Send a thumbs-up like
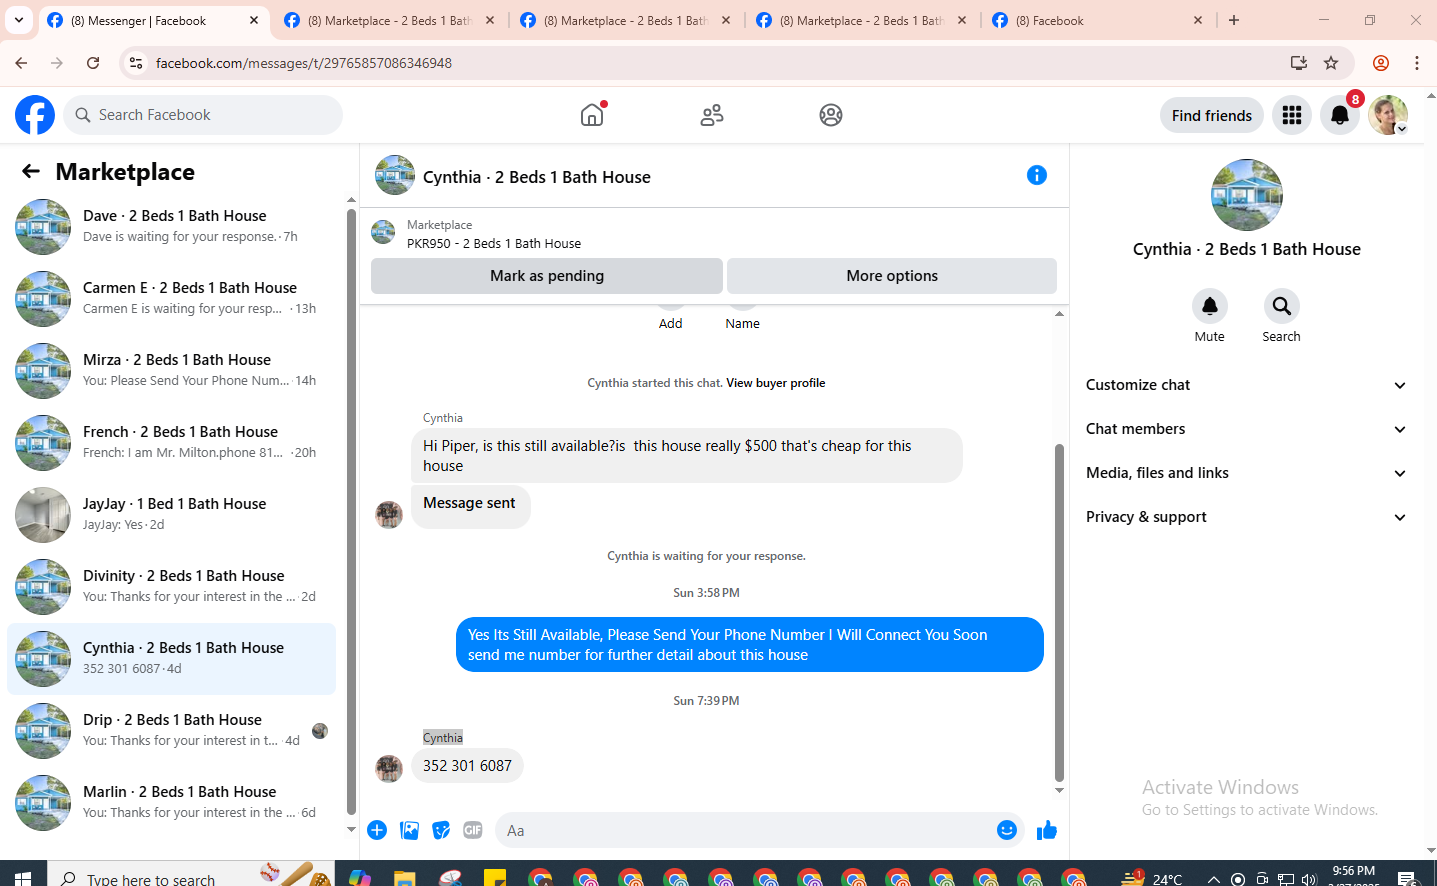 pos(1047,830)
